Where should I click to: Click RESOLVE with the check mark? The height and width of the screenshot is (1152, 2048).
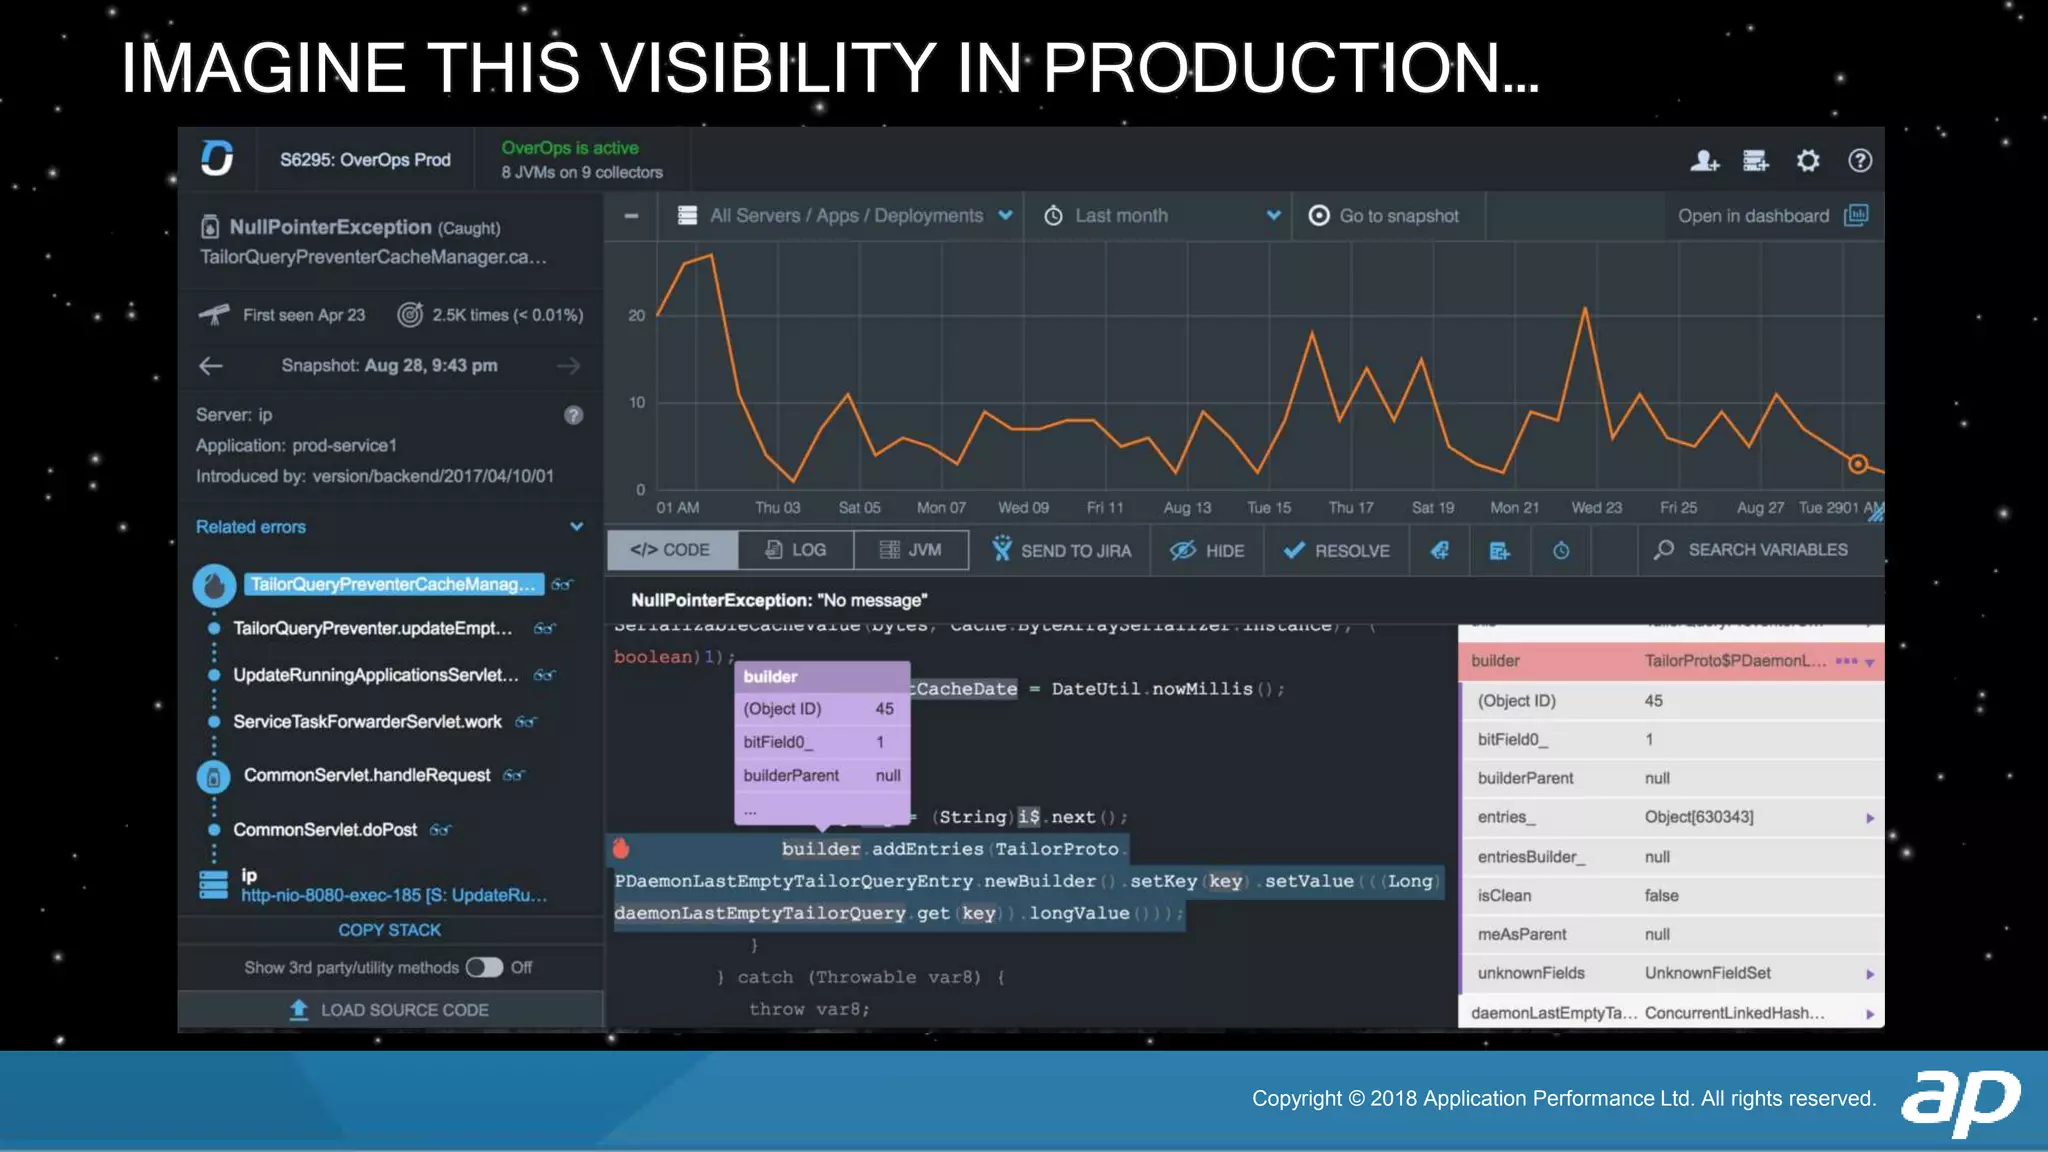pos(1336,551)
